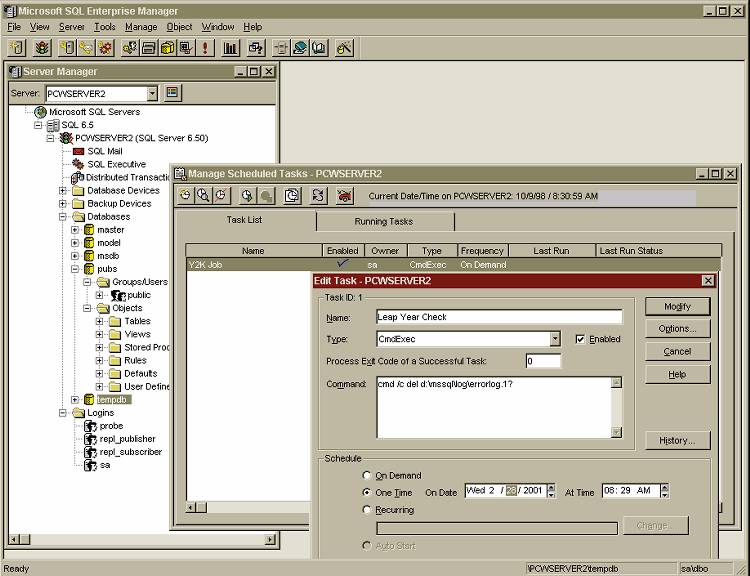
Task: Select the One Time schedule radio
Action: [367, 492]
